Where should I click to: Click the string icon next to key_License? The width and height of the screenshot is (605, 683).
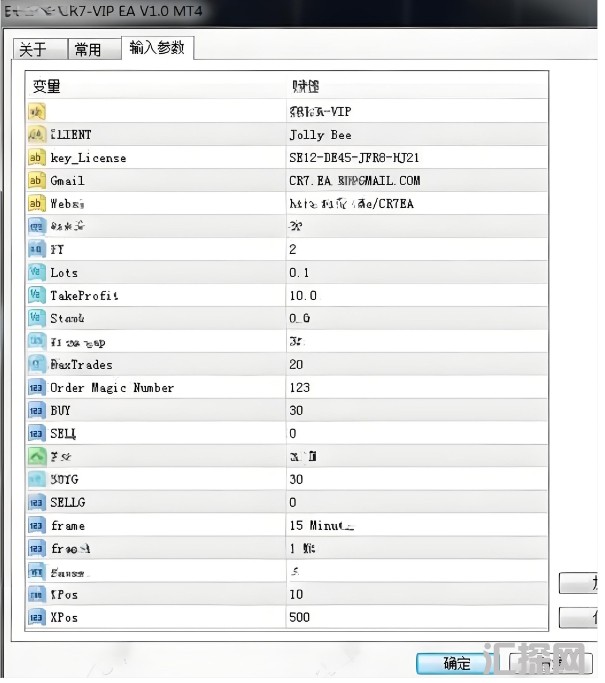(36, 157)
